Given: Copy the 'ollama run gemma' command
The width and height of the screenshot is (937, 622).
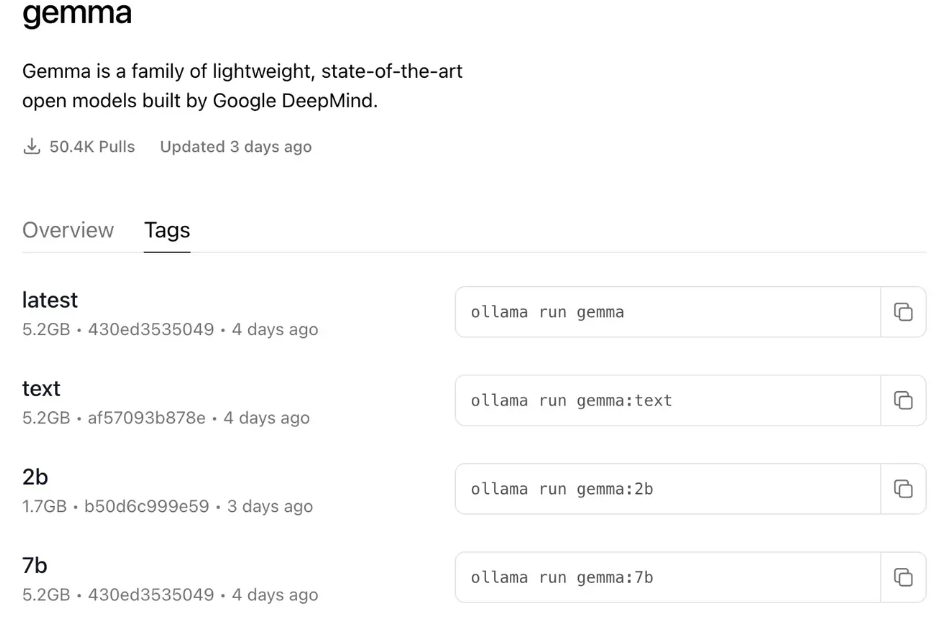Looking at the screenshot, I should click(903, 312).
